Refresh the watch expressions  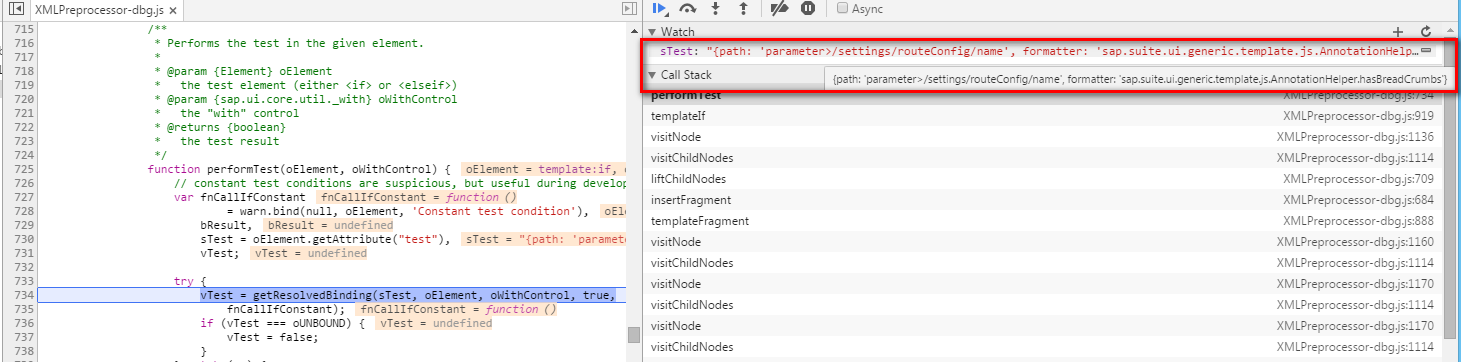(x=1426, y=32)
